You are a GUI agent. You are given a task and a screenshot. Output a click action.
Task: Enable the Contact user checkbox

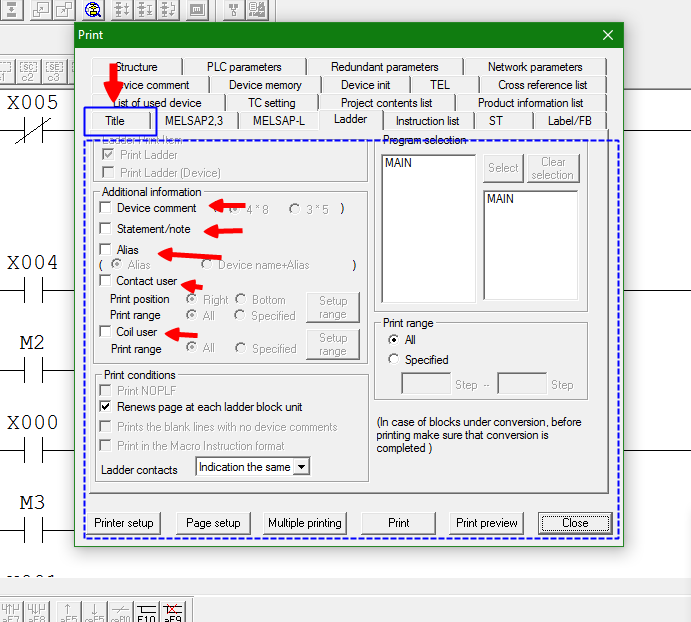coord(105,280)
